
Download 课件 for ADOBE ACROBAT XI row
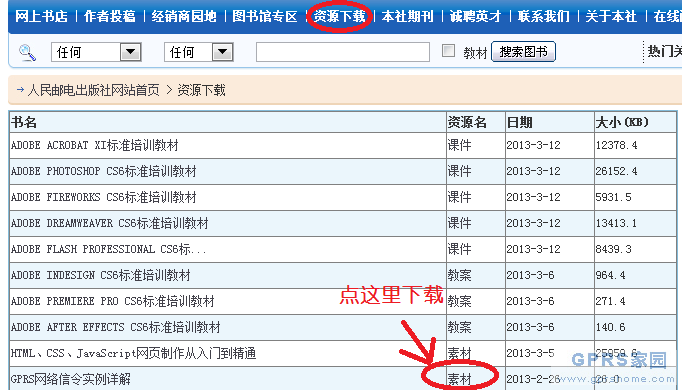(x=459, y=145)
